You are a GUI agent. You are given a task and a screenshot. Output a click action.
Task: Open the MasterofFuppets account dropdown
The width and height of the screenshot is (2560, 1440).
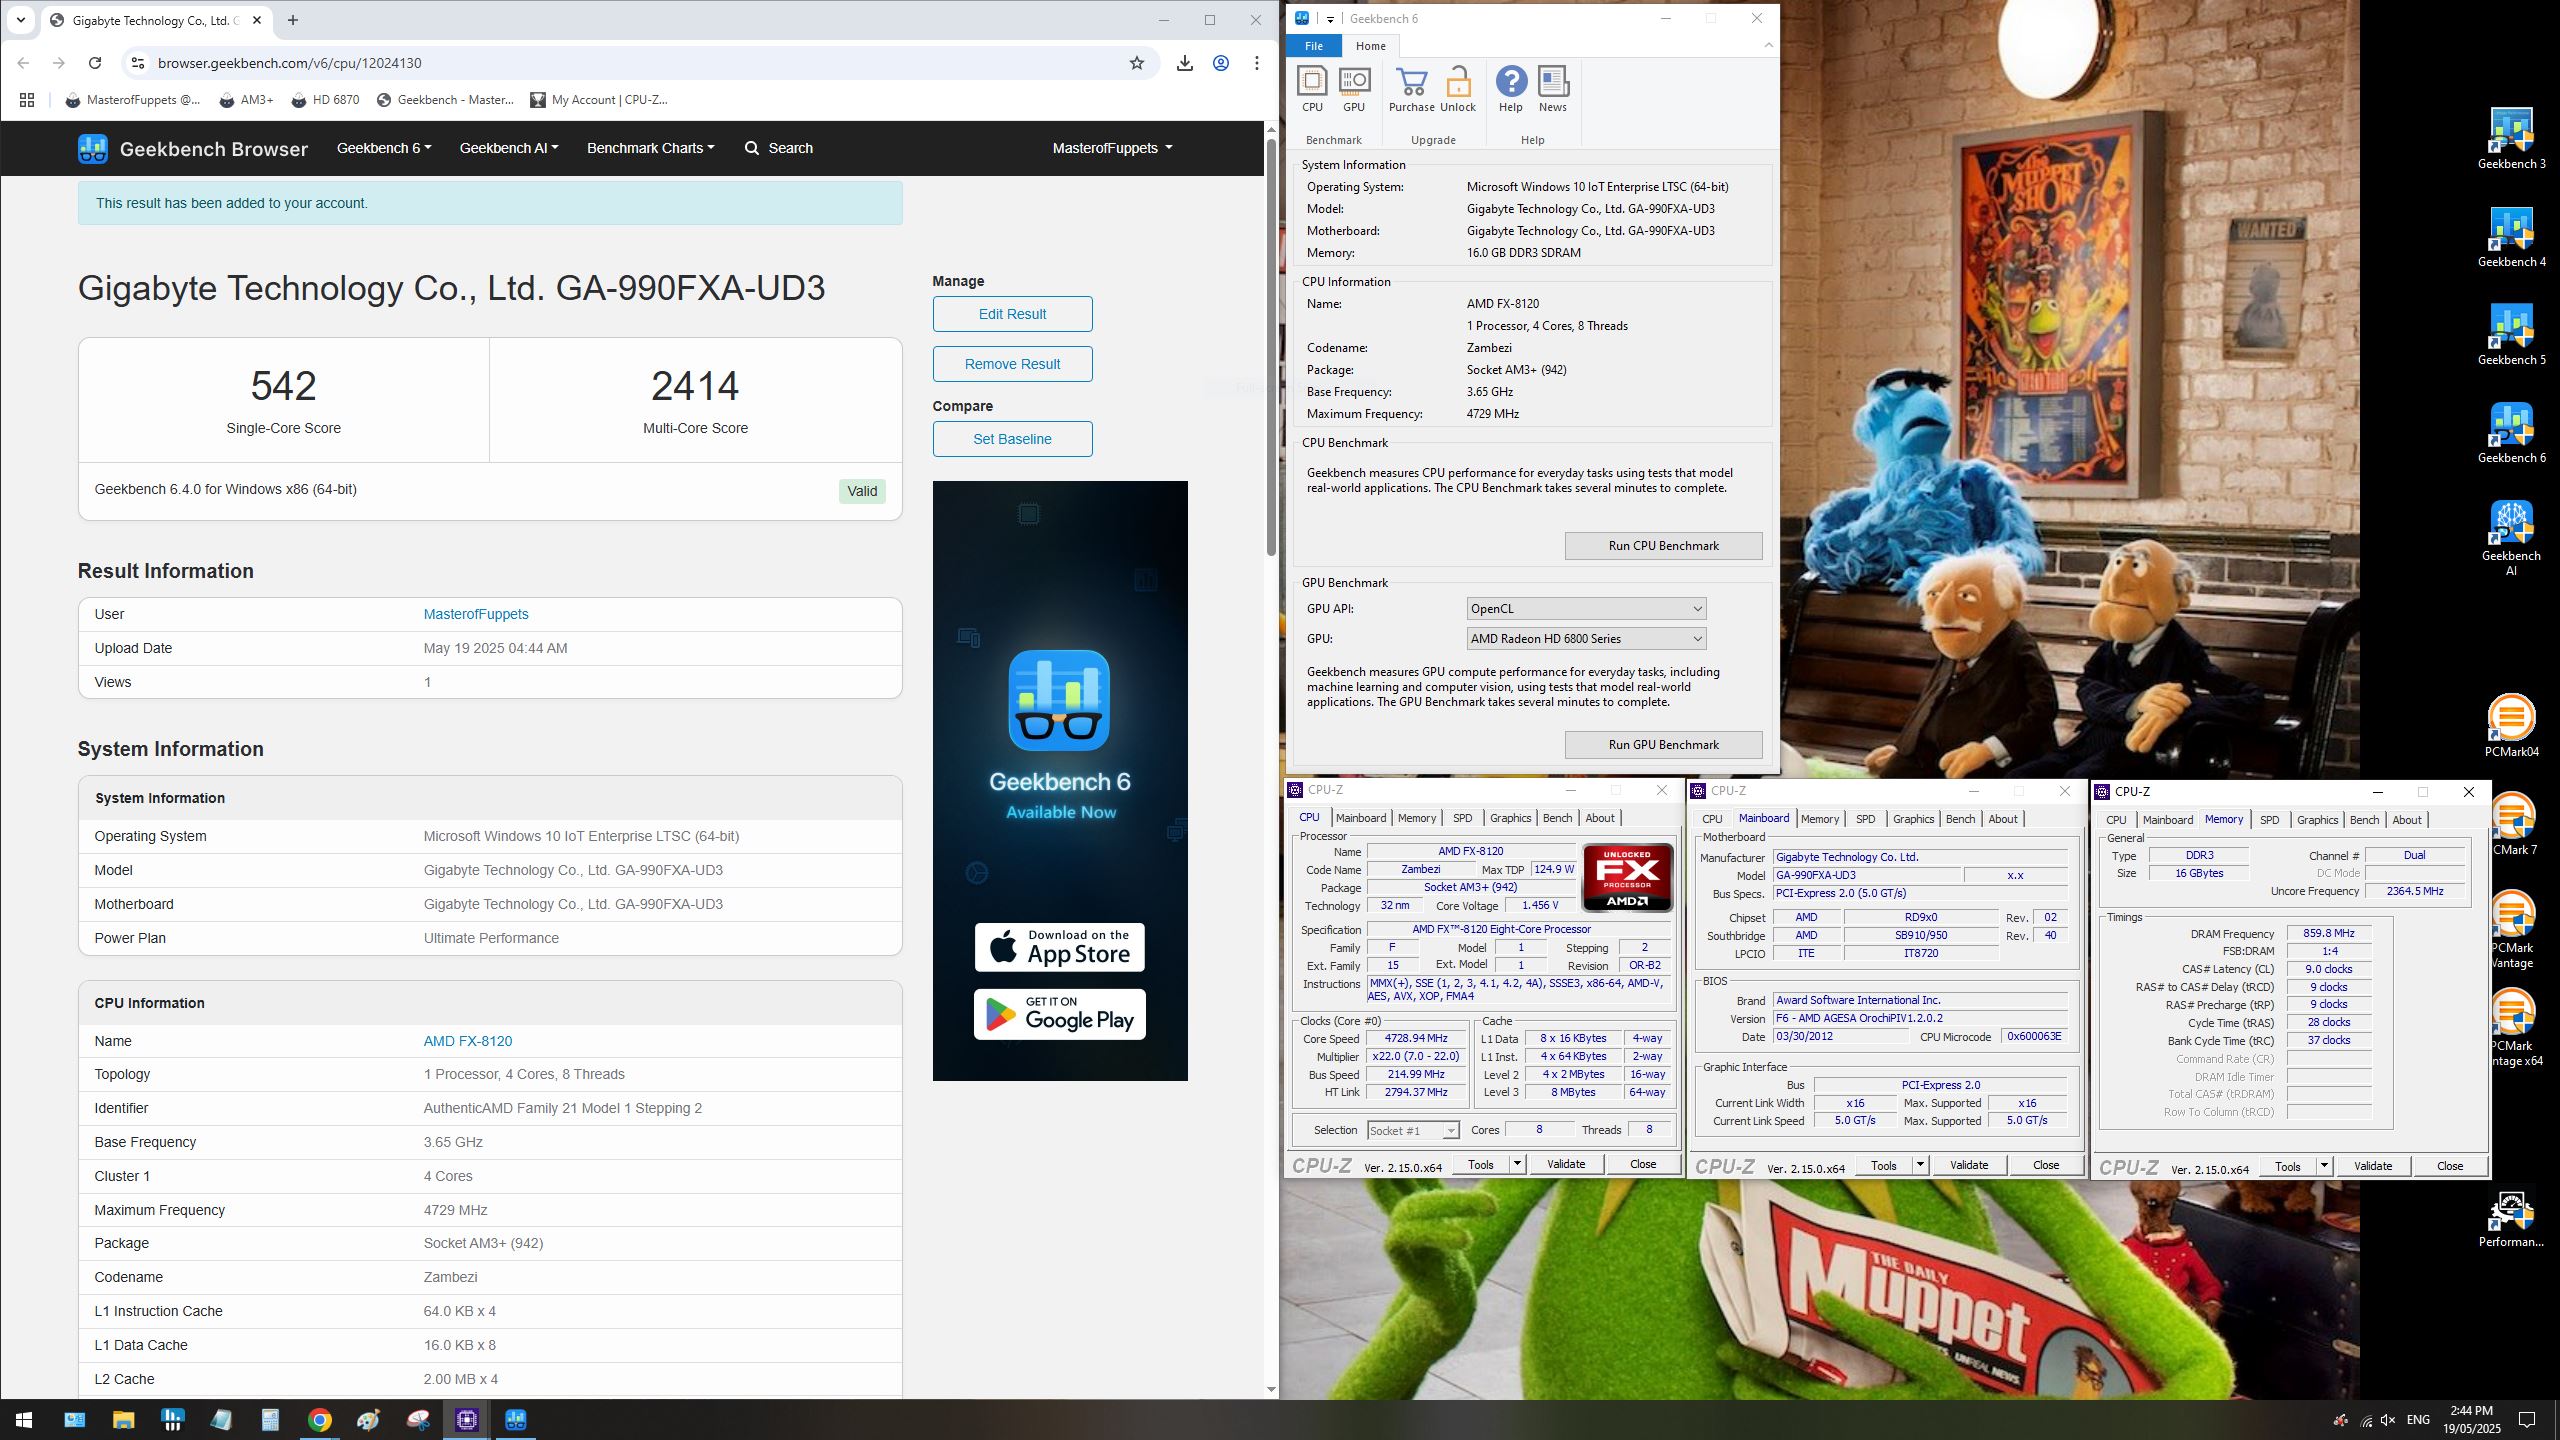tap(1112, 148)
